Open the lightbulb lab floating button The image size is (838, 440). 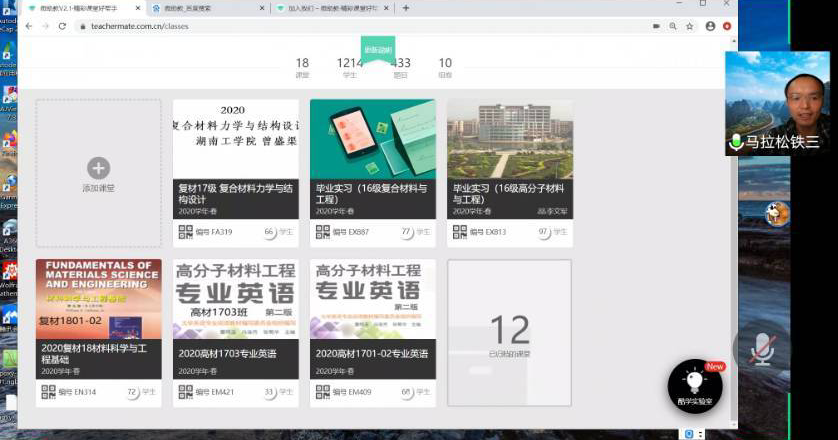pyautogui.click(x=694, y=386)
